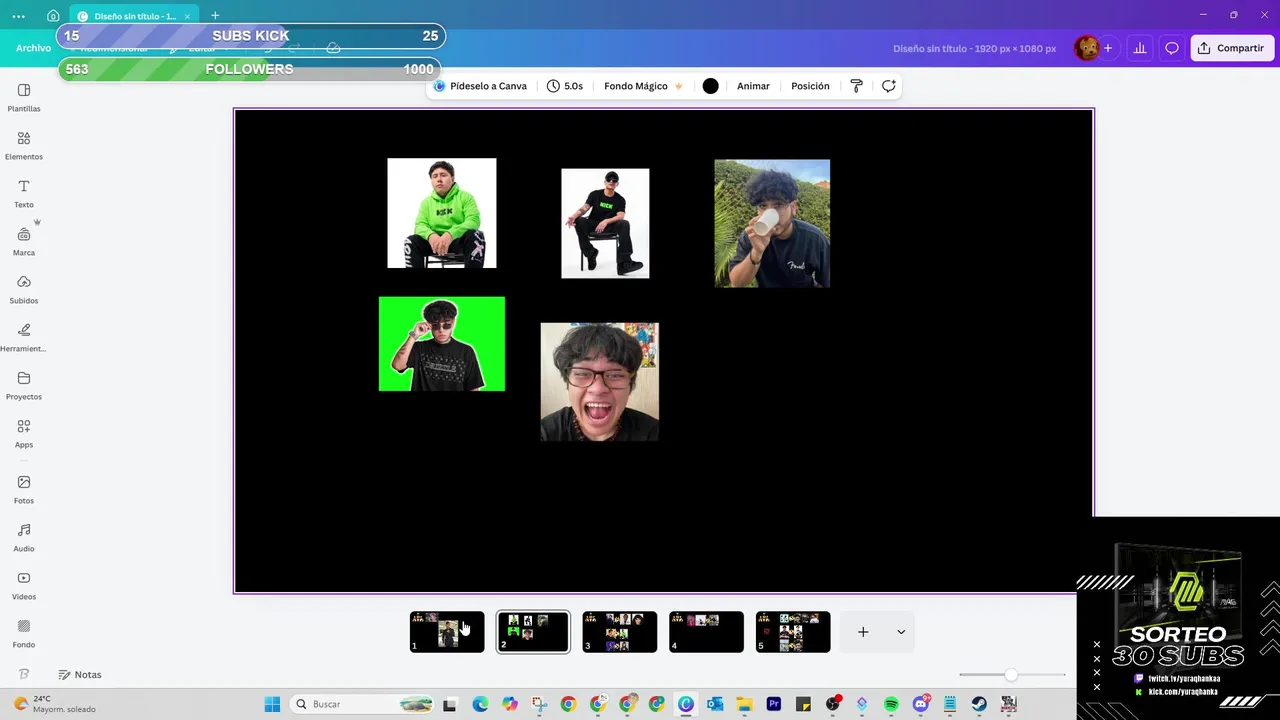The height and width of the screenshot is (720, 1280).
Task: Open the Windows Start menu
Action: point(272,704)
